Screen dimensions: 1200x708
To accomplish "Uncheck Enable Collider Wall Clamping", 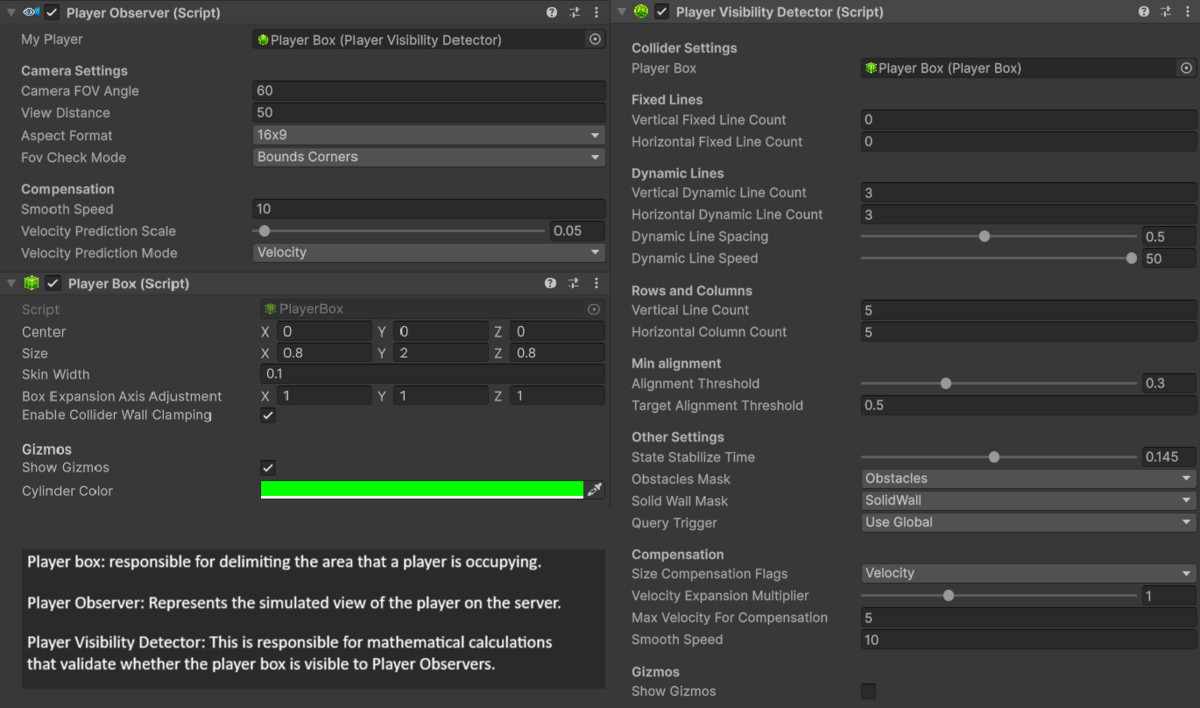I will 267,415.
